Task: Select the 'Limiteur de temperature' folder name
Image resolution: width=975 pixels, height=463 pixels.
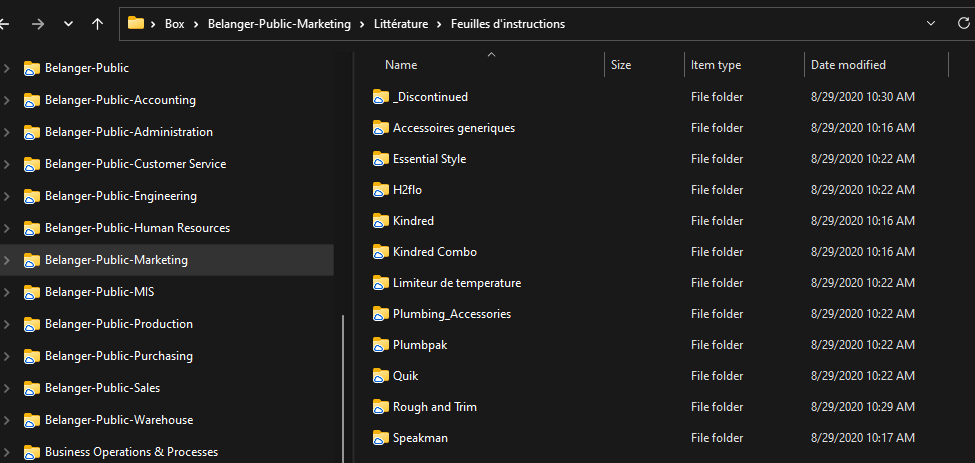Action: 457,283
